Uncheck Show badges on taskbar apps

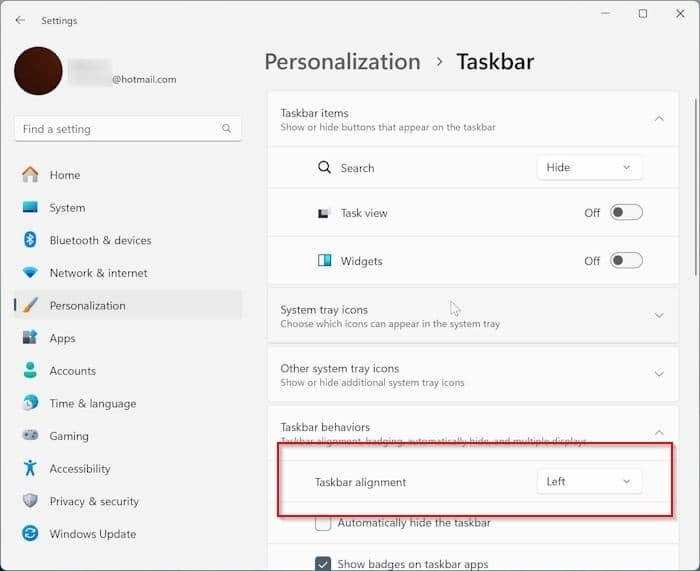tap(323, 564)
